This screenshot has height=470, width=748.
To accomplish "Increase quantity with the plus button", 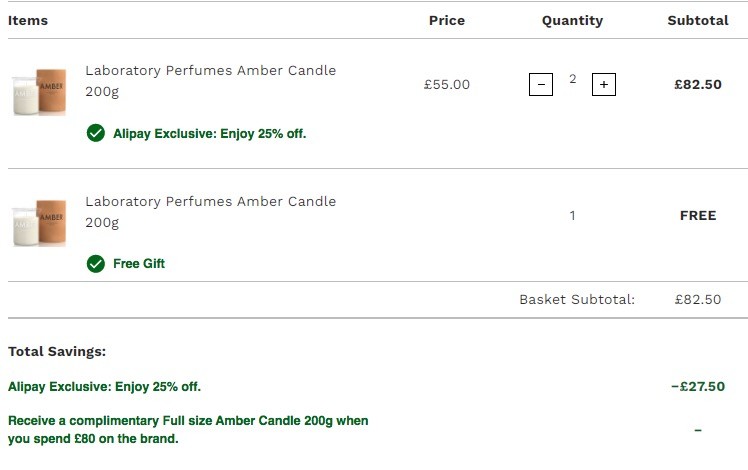I will point(603,84).
